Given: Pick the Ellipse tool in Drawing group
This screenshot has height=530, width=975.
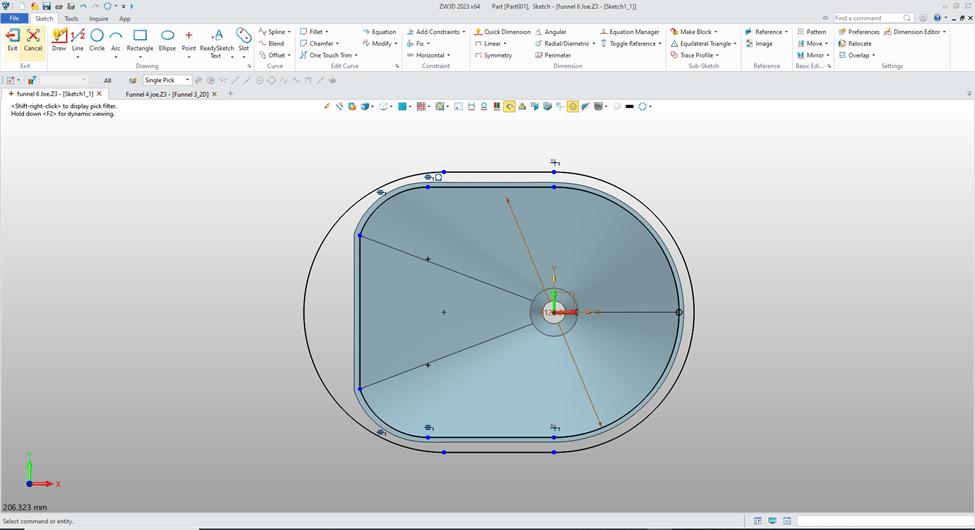Looking at the screenshot, I should 167,40.
